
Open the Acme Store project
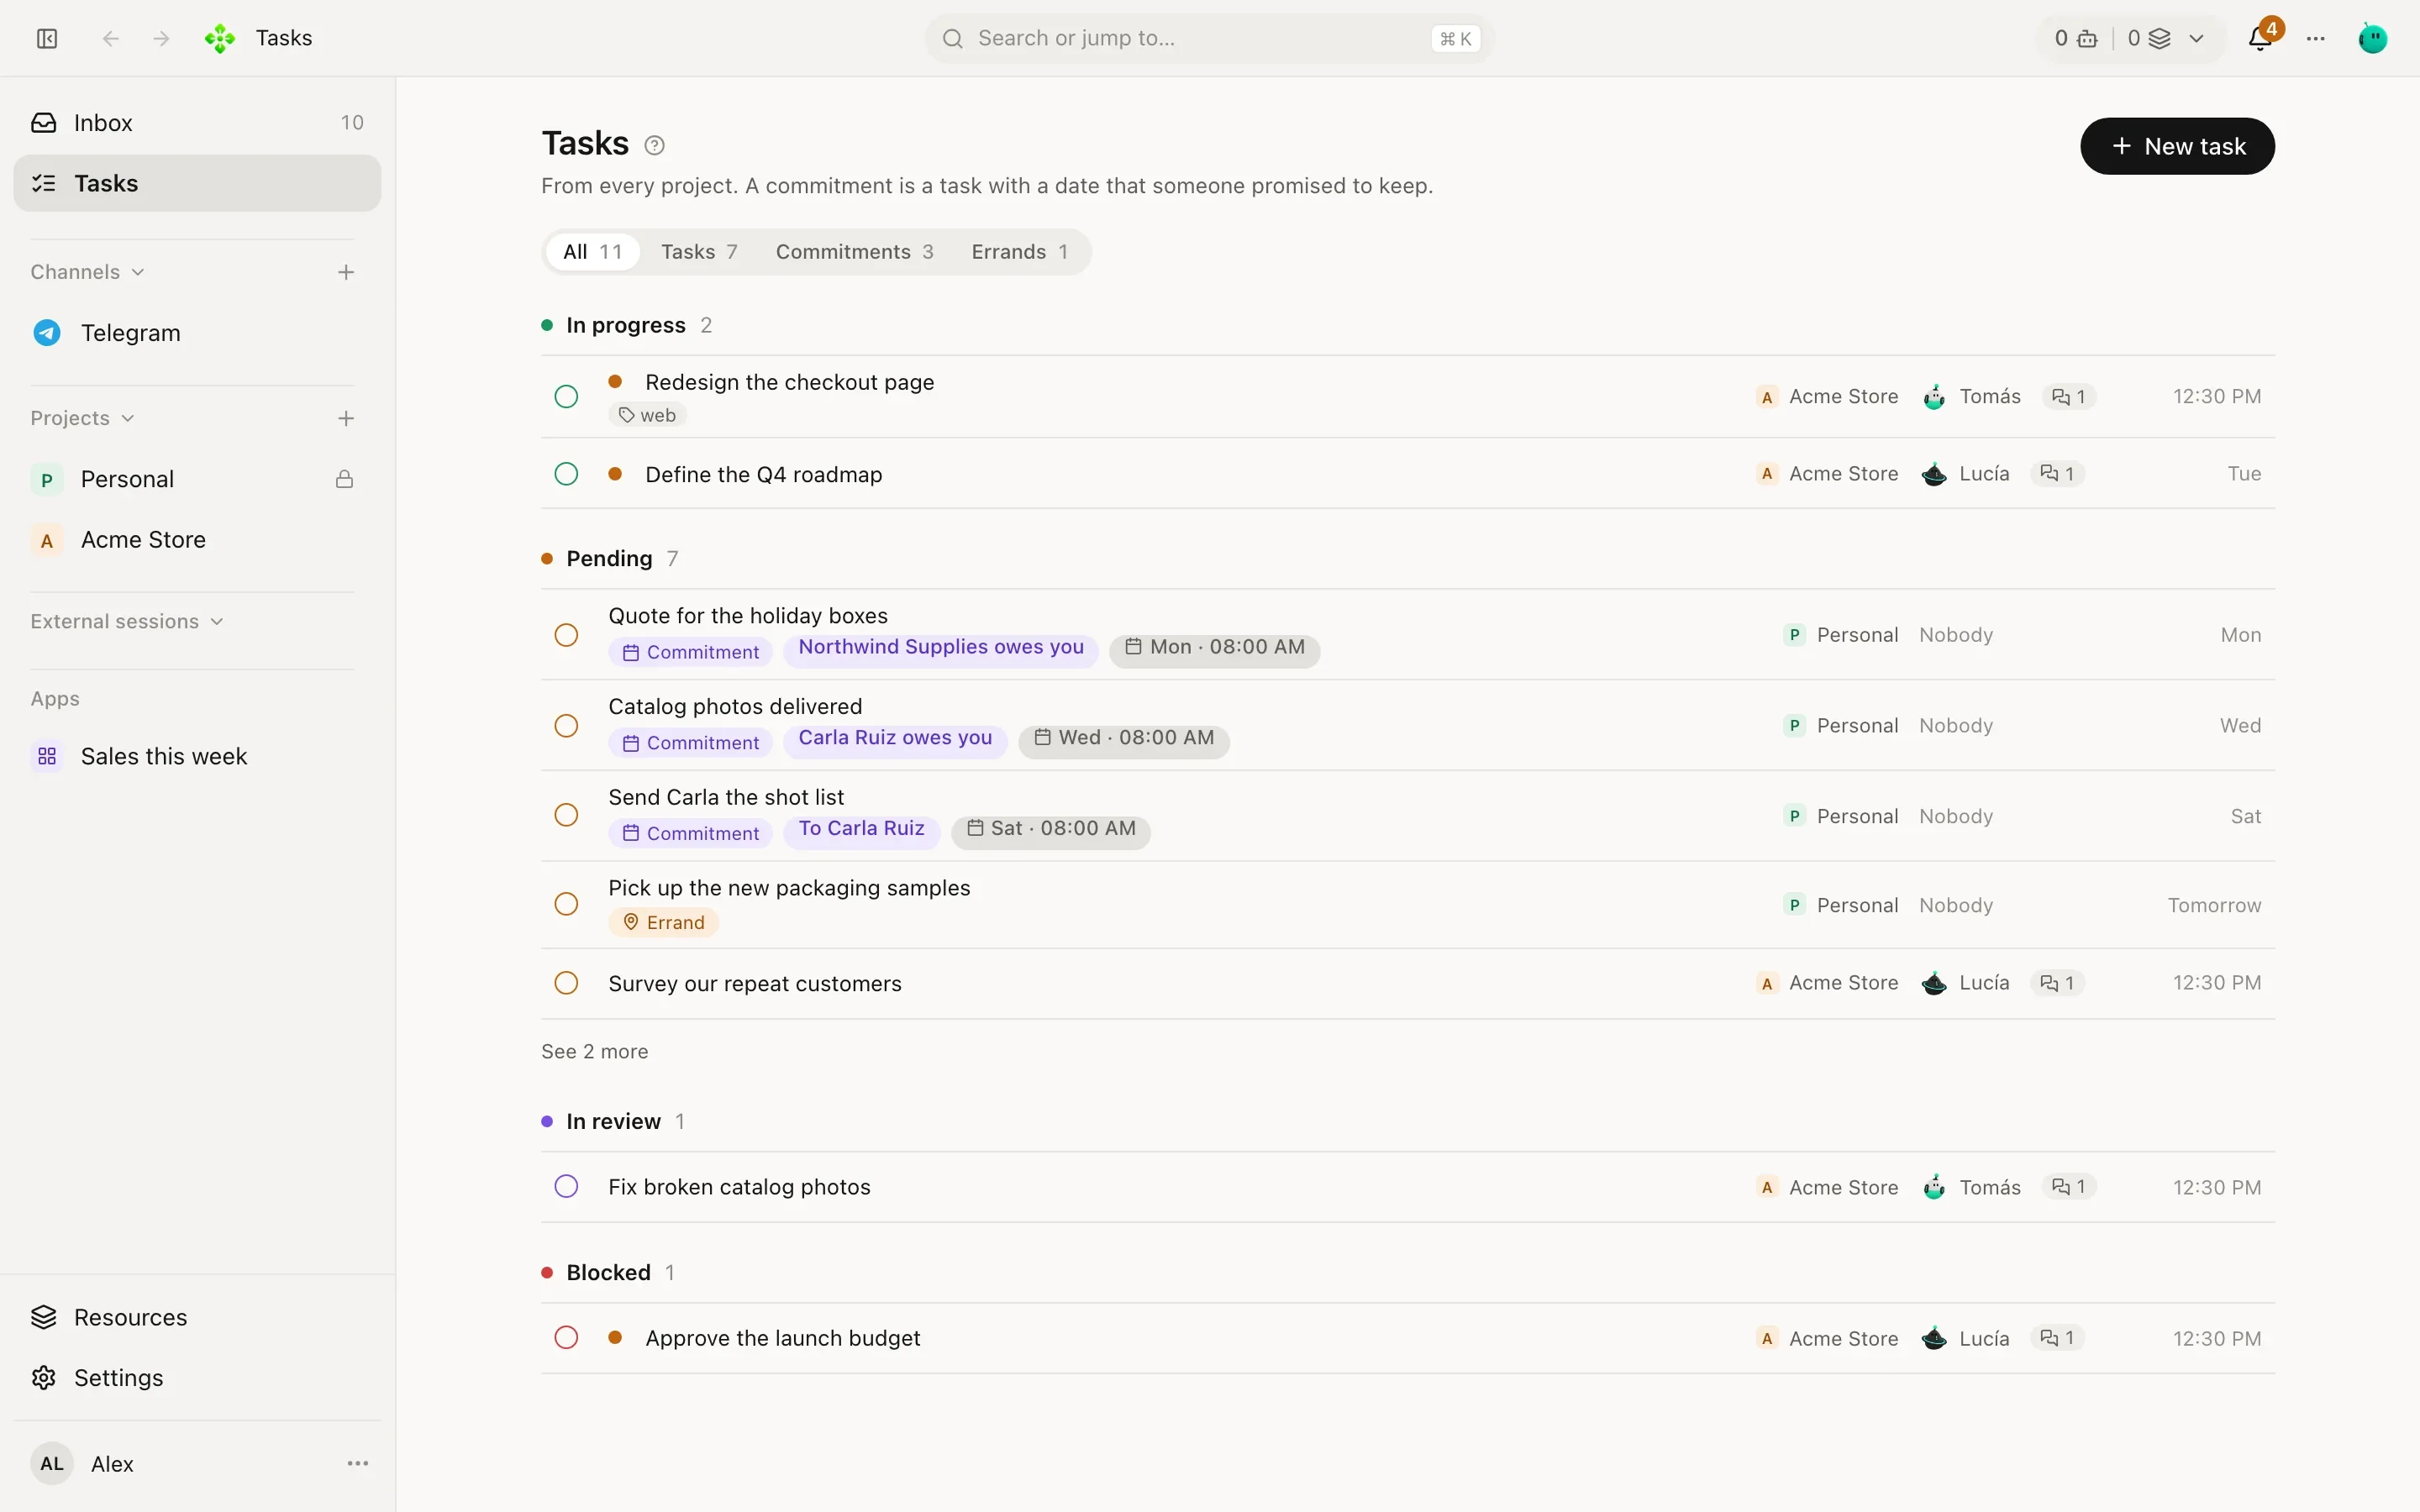click(197, 540)
